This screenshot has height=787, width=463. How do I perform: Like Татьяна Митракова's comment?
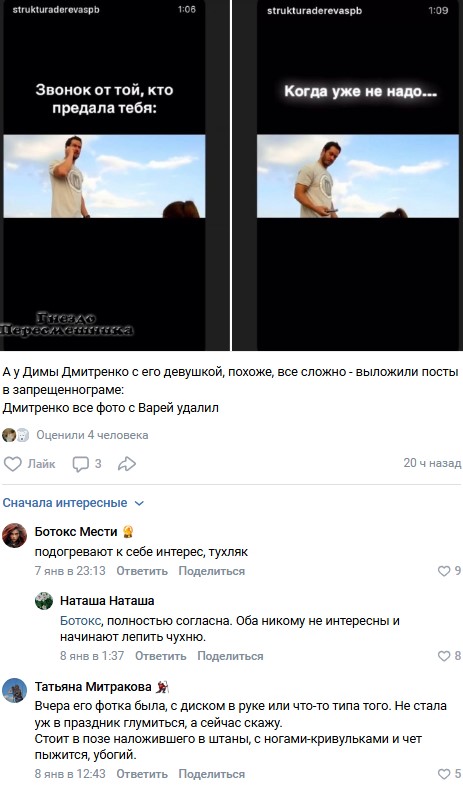coord(449,773)
